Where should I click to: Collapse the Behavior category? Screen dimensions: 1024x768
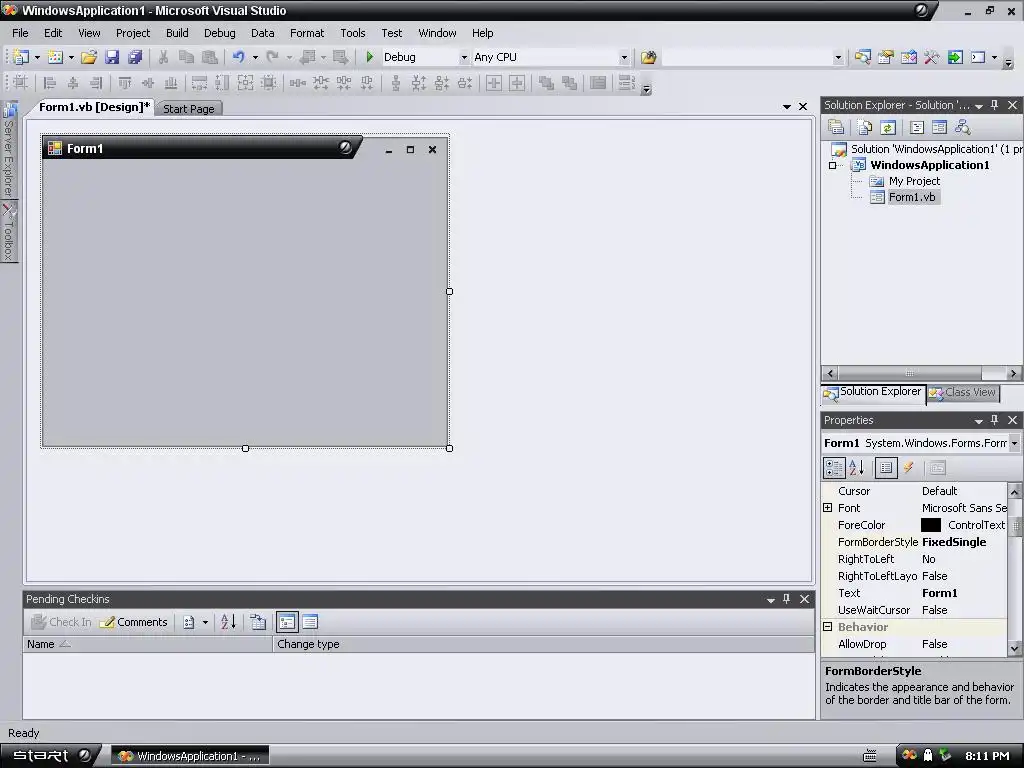[x=827, y=626]
